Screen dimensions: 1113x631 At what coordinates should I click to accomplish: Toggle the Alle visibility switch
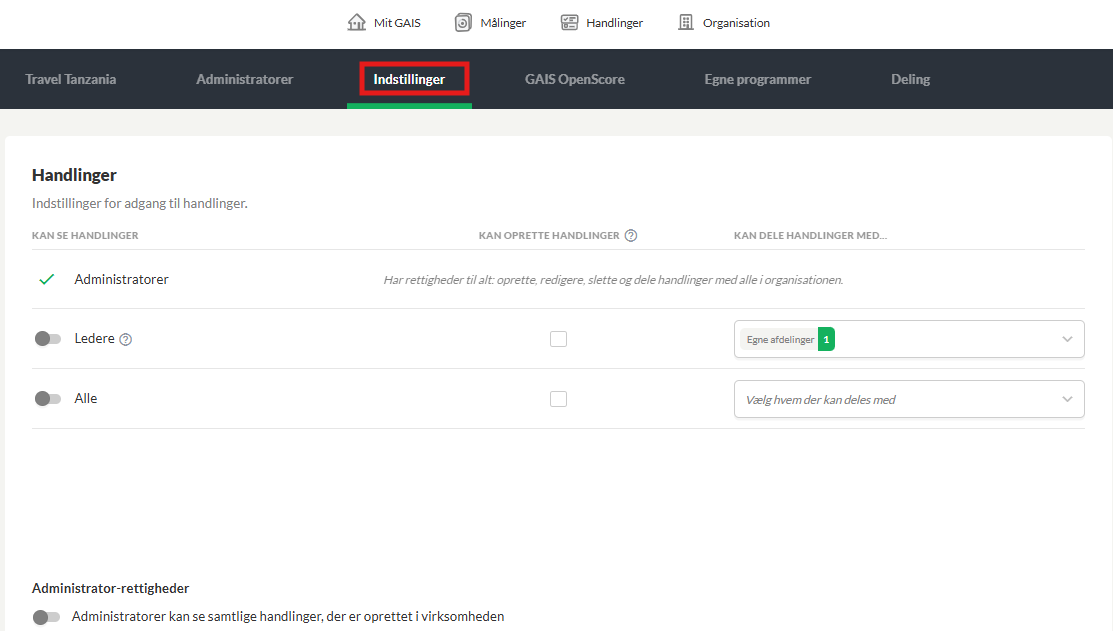tap(48, 398)
